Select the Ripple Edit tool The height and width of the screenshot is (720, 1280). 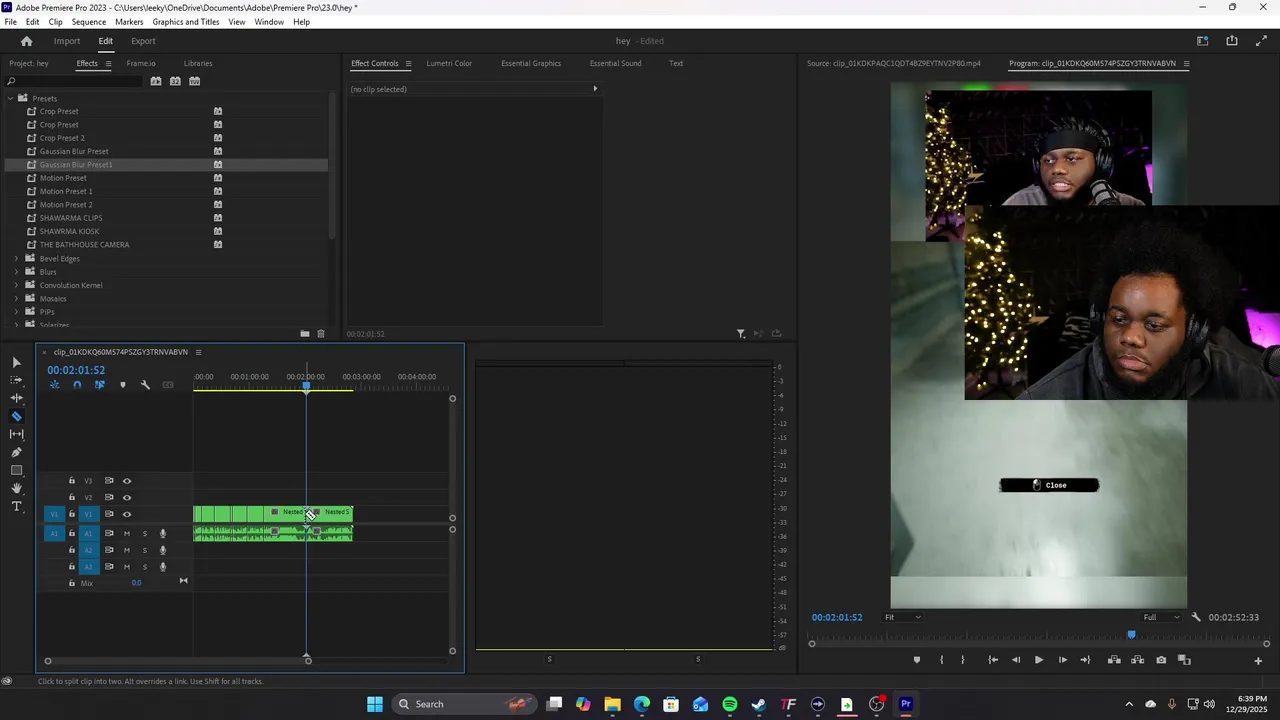(16, 398)
